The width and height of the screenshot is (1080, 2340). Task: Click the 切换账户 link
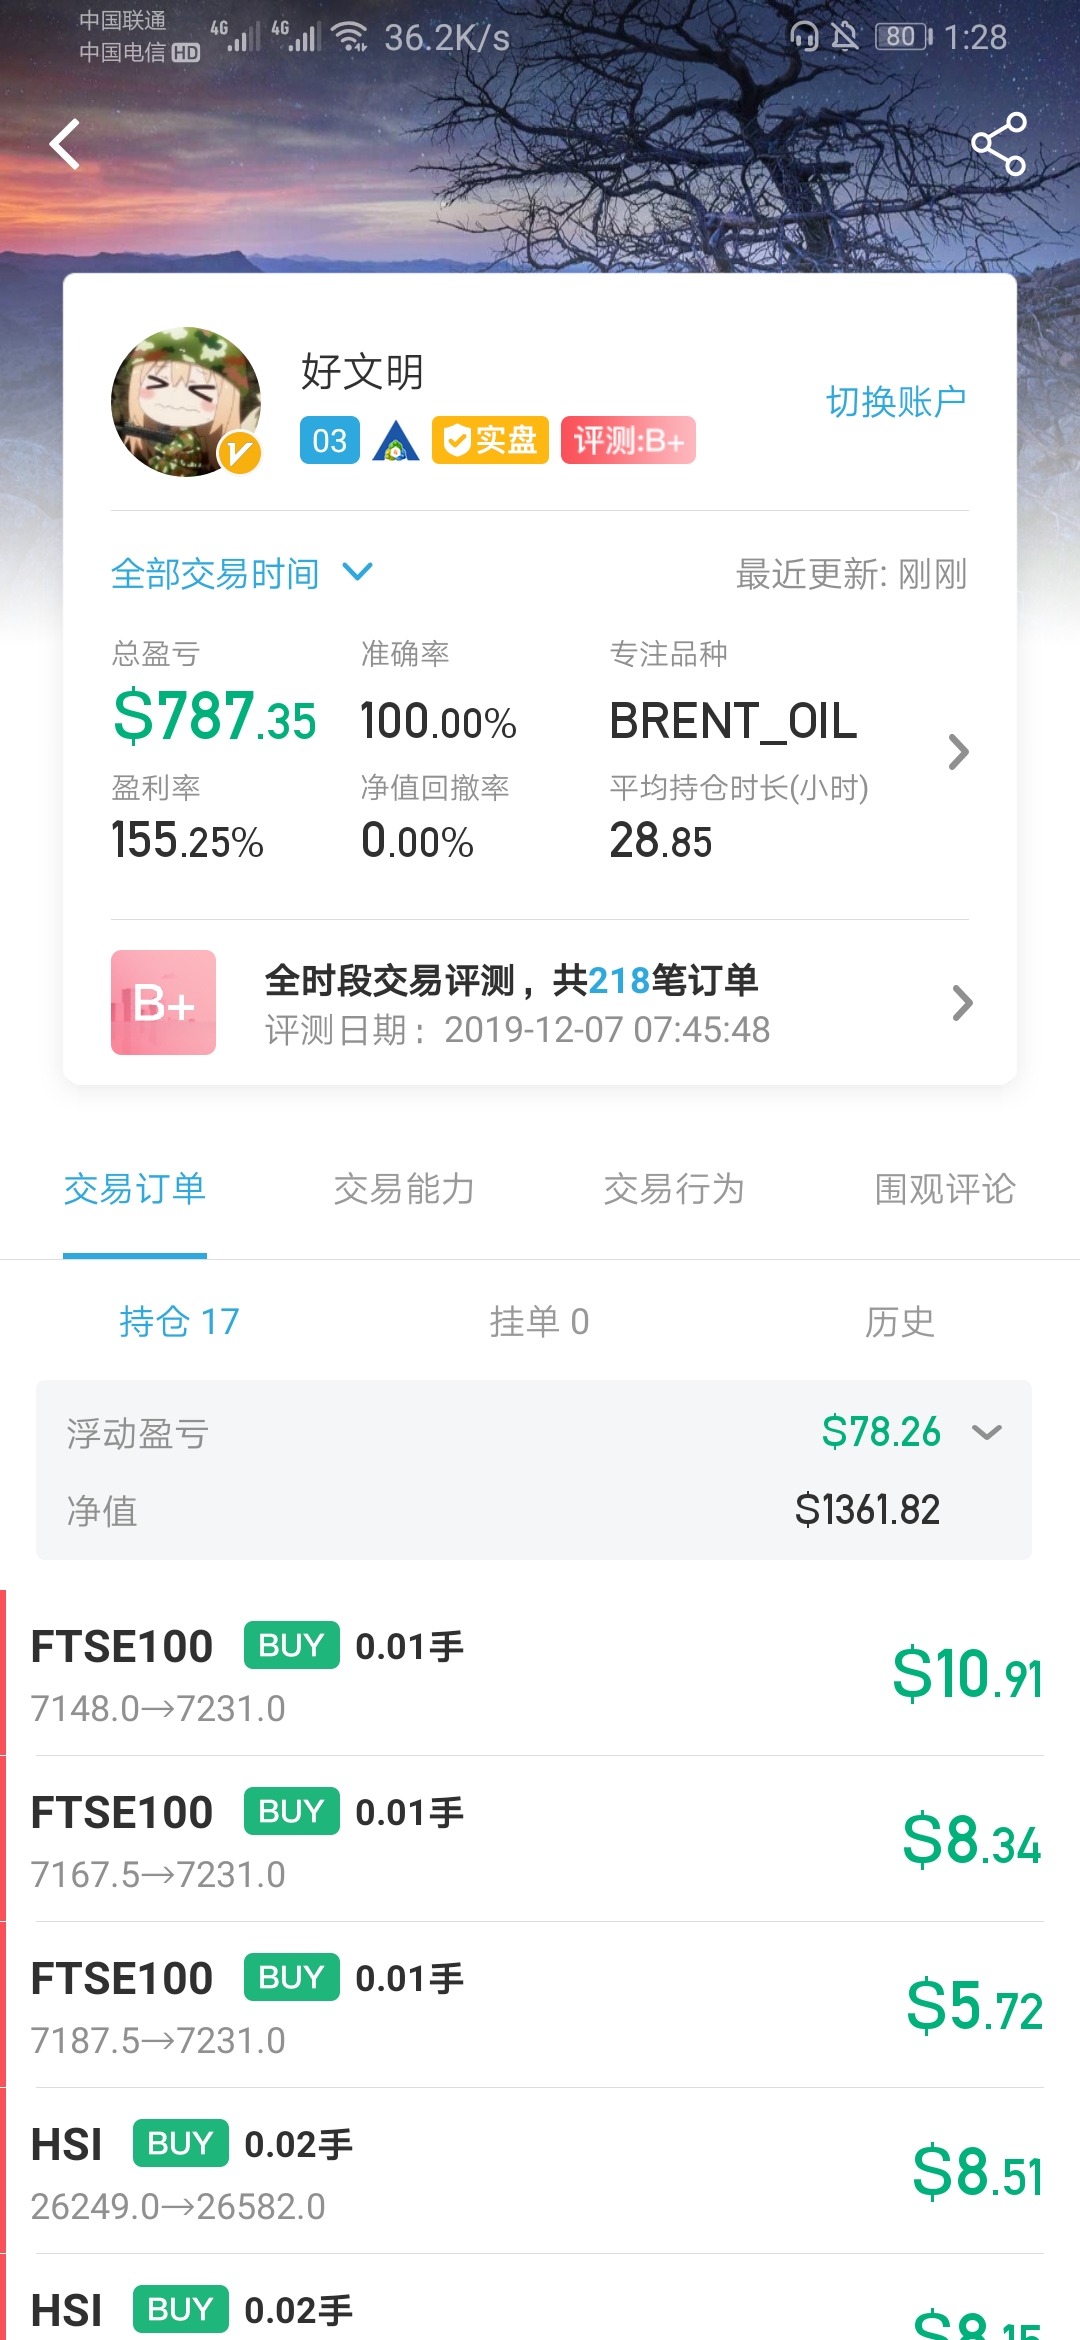[x=896, y=401]
